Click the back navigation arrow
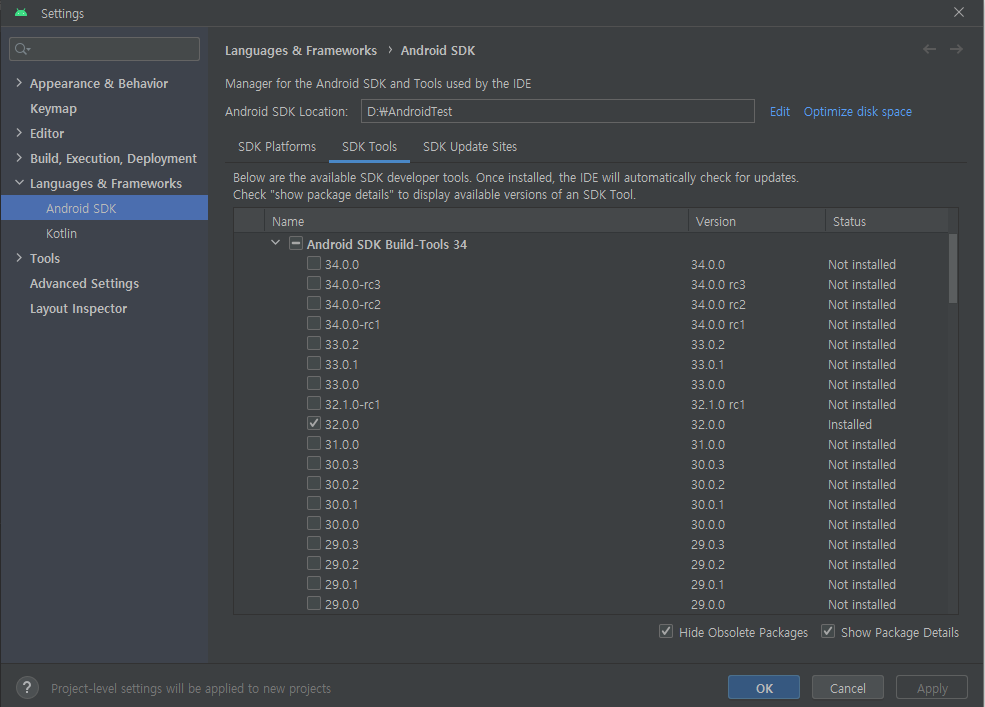The height and width of the screenshot is (707, 985). pos(930,49)
